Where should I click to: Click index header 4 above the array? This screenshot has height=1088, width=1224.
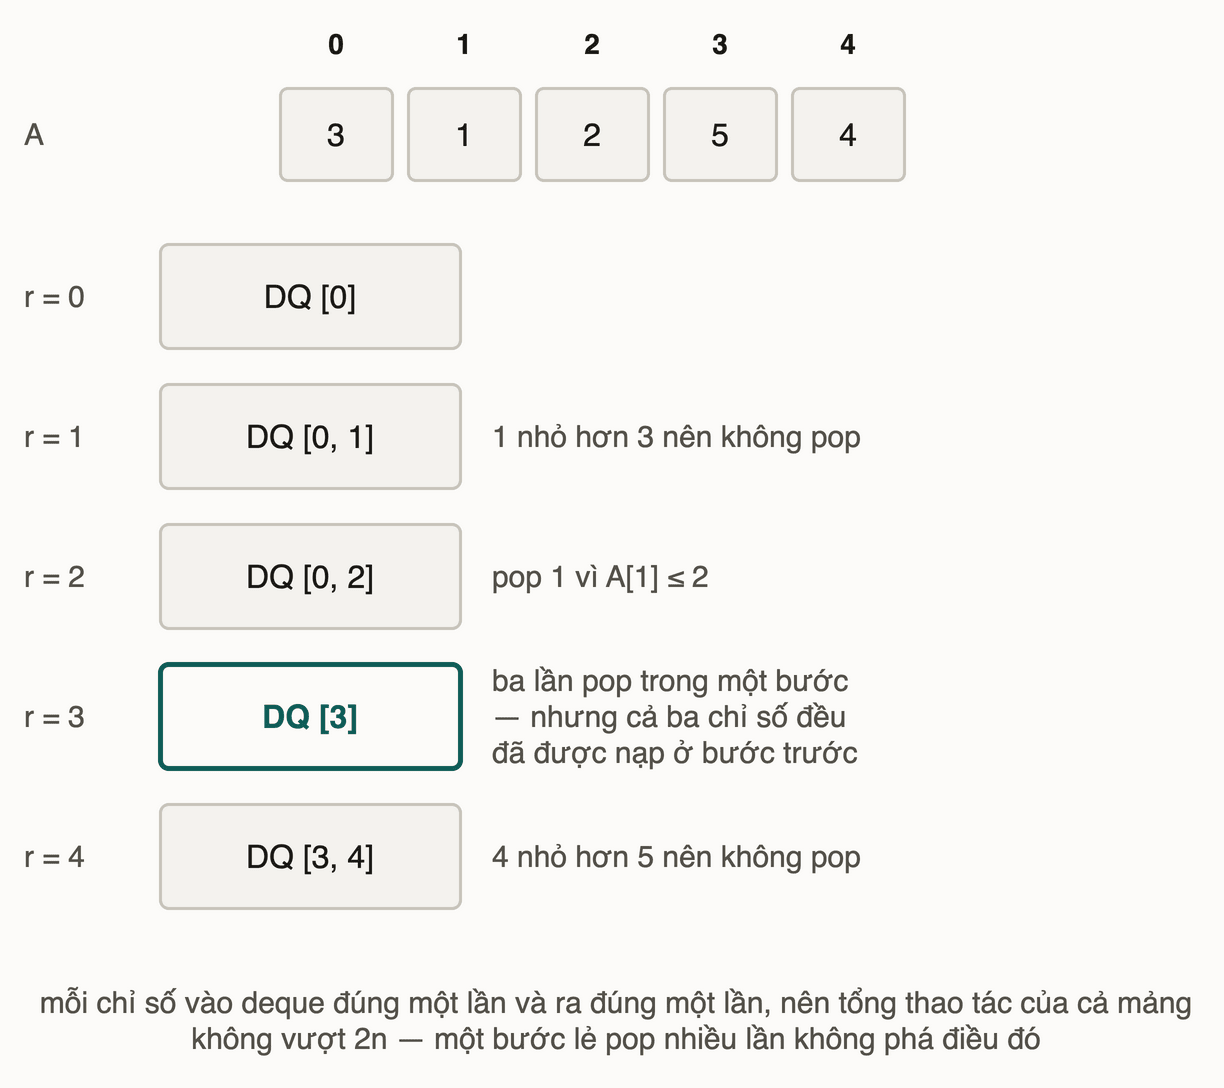(848, 45)
